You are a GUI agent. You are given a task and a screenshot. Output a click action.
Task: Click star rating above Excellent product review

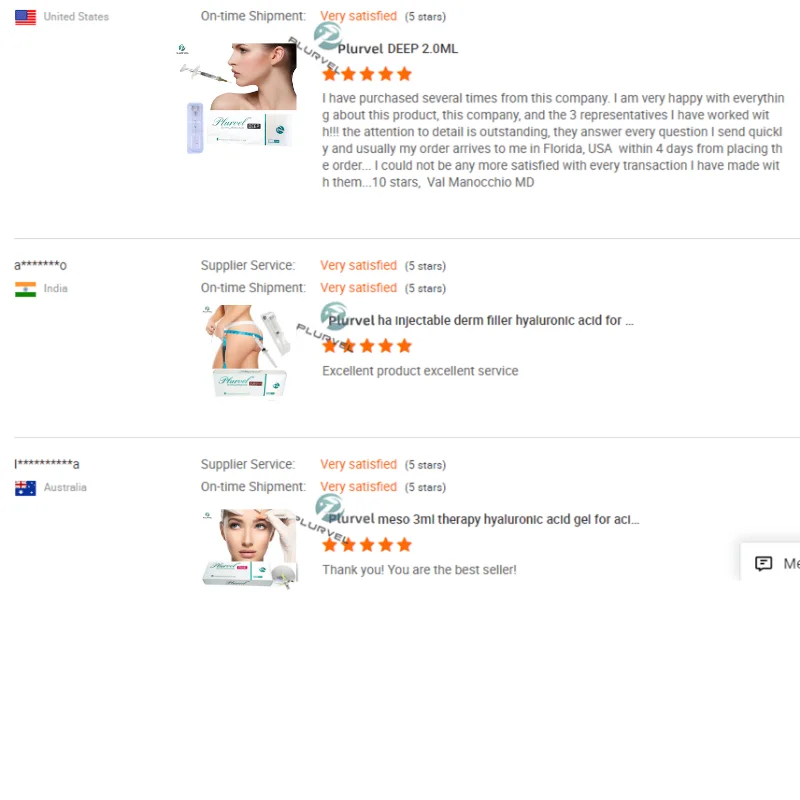coord(367,346)
